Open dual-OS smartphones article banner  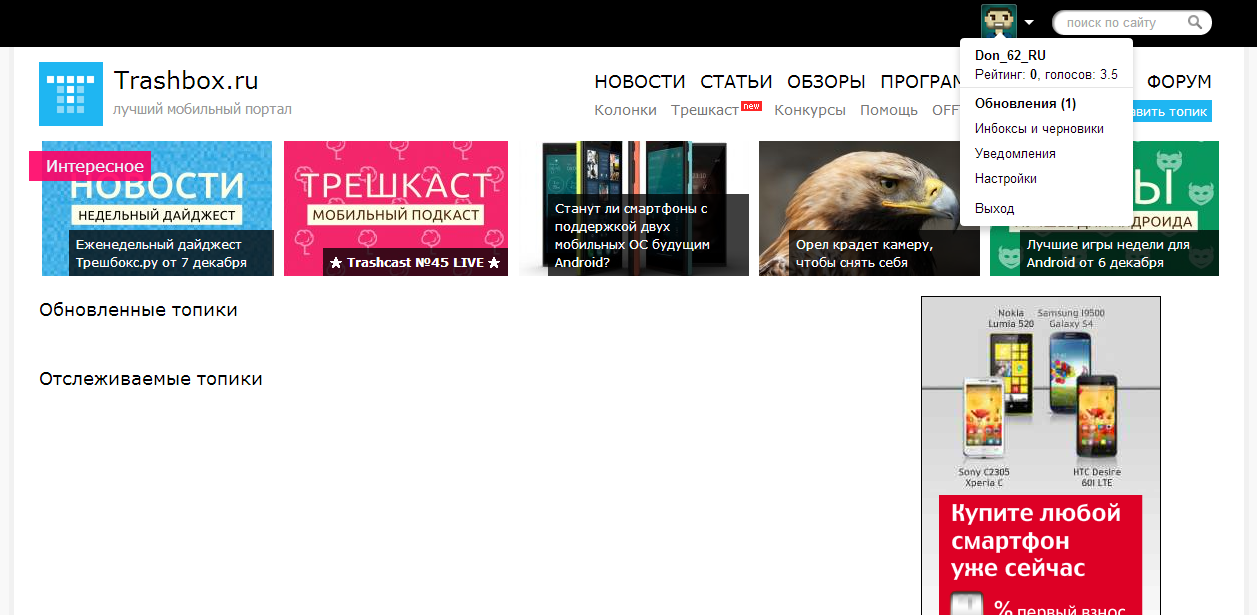point(634,208)
